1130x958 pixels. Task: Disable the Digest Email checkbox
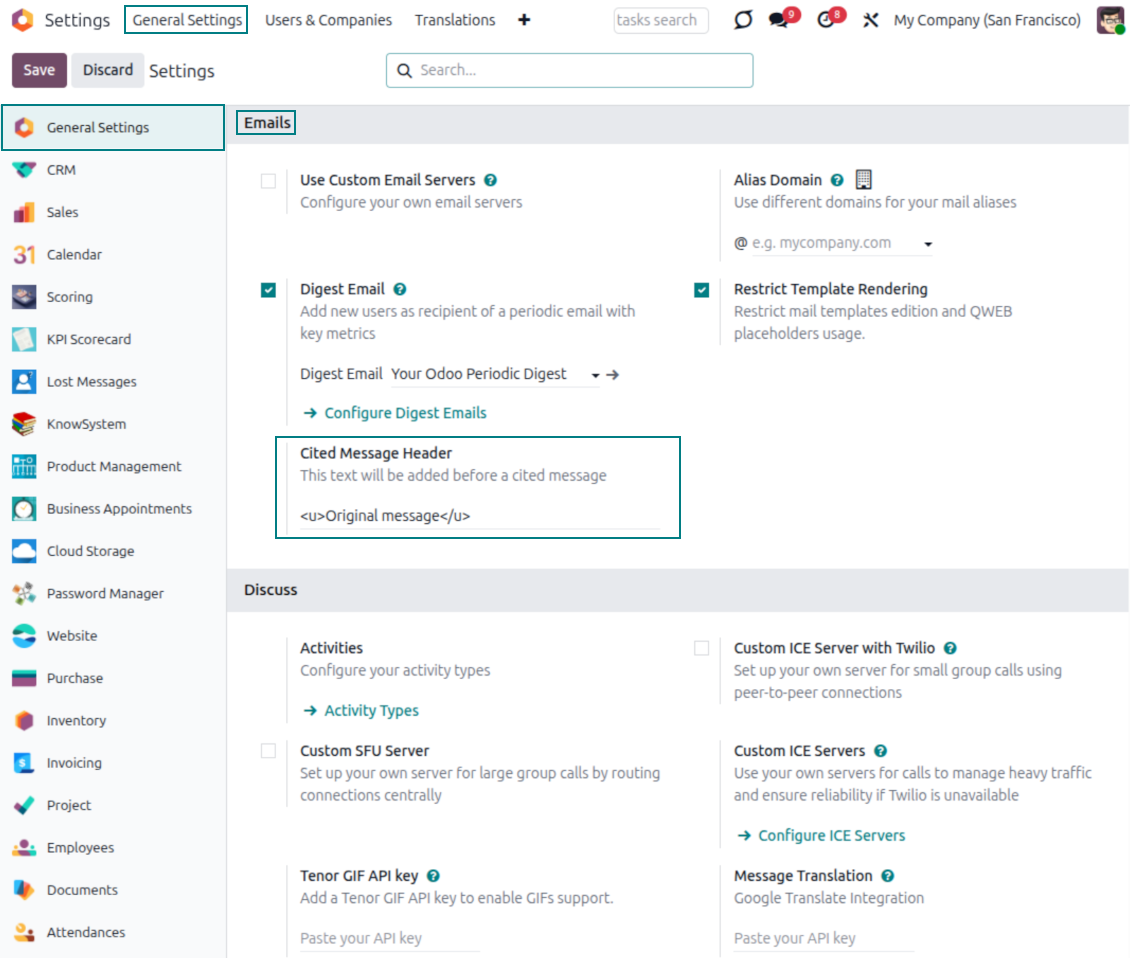pyautogui.click(x=268, y=290)
